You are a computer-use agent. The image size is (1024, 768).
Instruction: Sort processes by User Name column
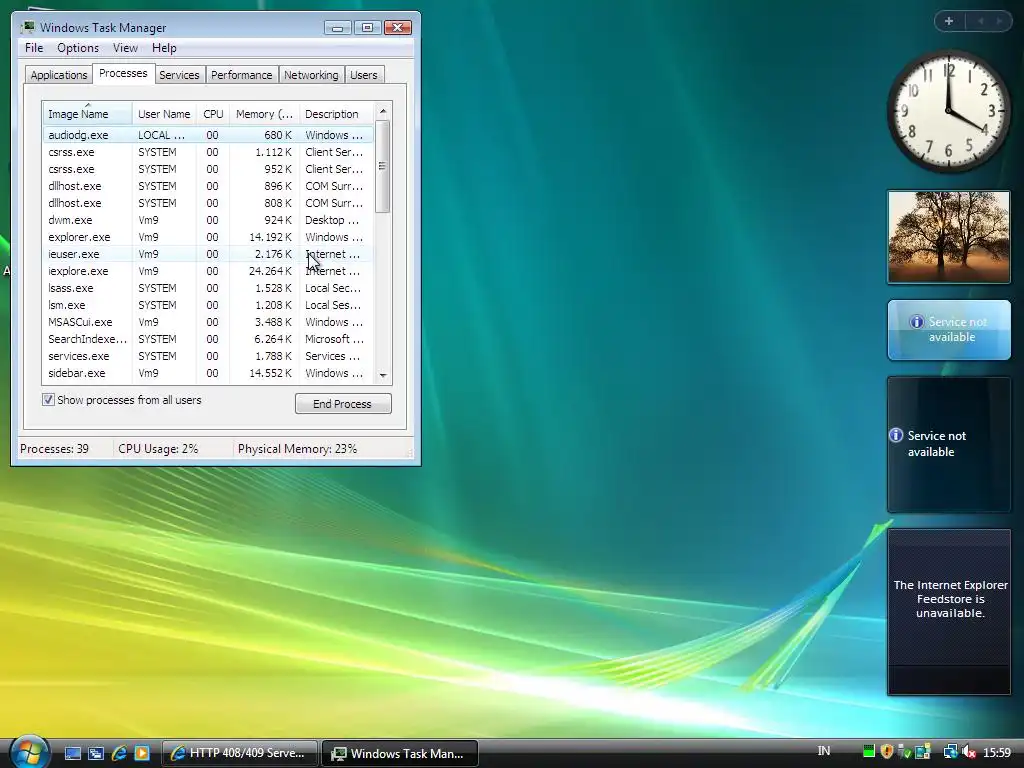pyautogui.click(x=164, y=114)
